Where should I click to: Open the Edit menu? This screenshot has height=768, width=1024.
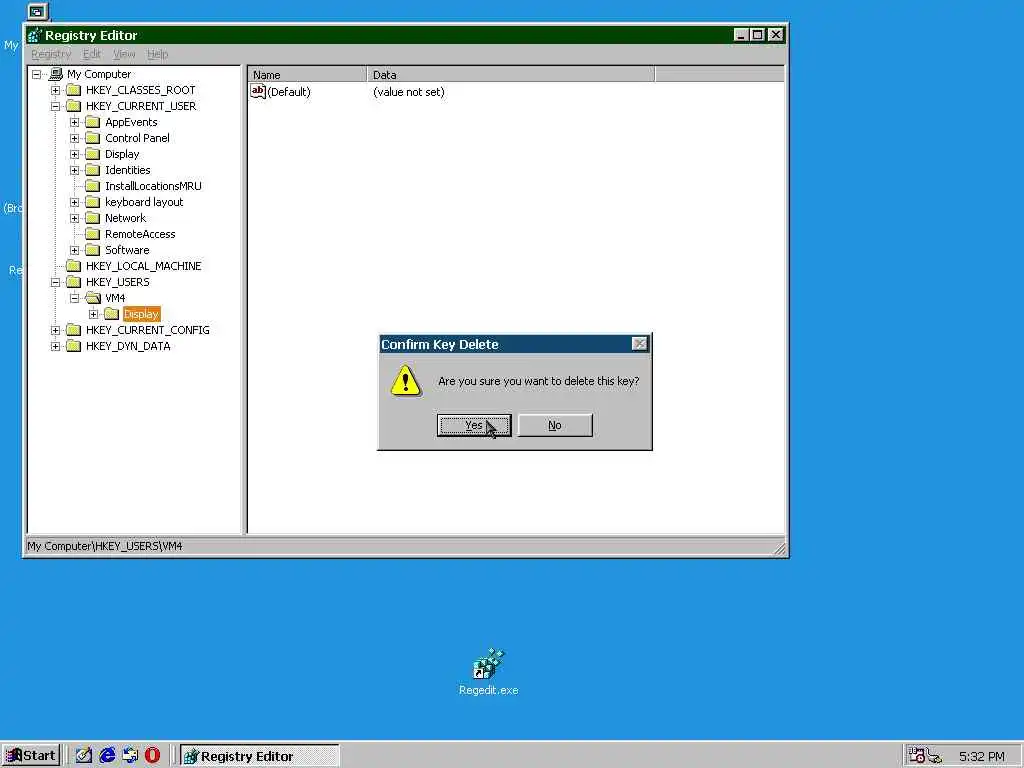(x=91, y=54)
